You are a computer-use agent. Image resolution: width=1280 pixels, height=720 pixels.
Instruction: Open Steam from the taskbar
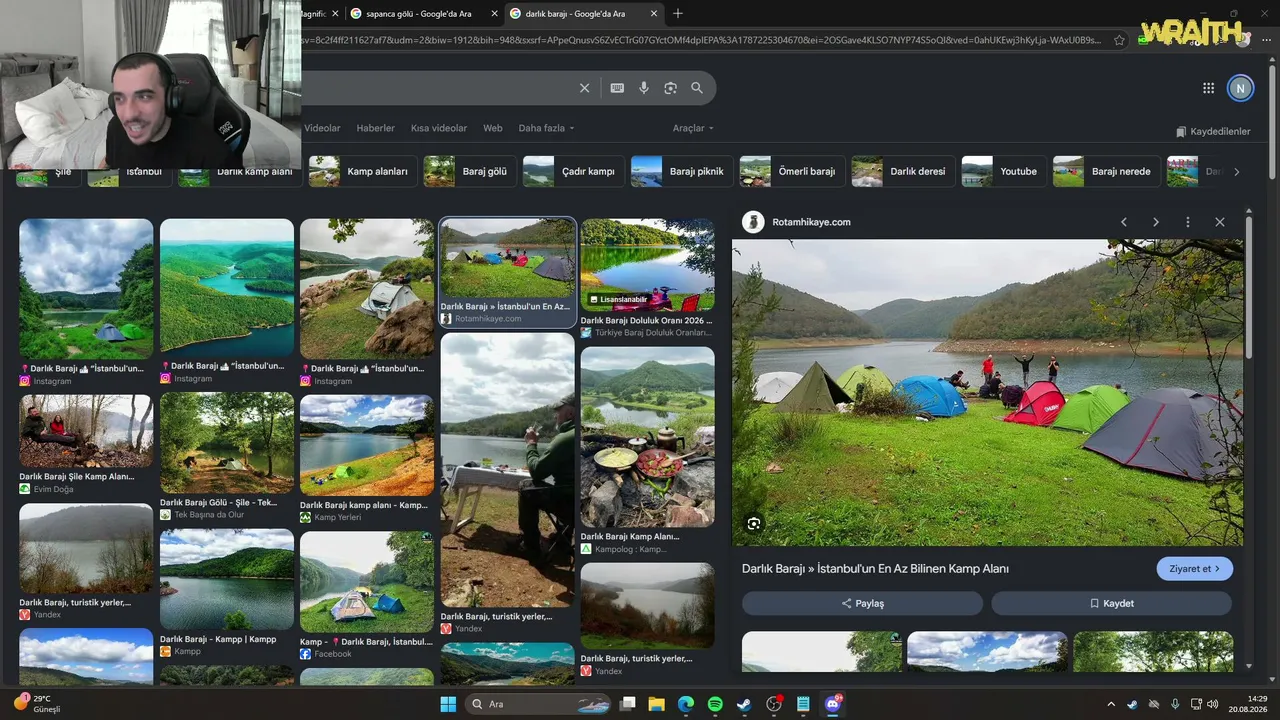click(744, 704)
